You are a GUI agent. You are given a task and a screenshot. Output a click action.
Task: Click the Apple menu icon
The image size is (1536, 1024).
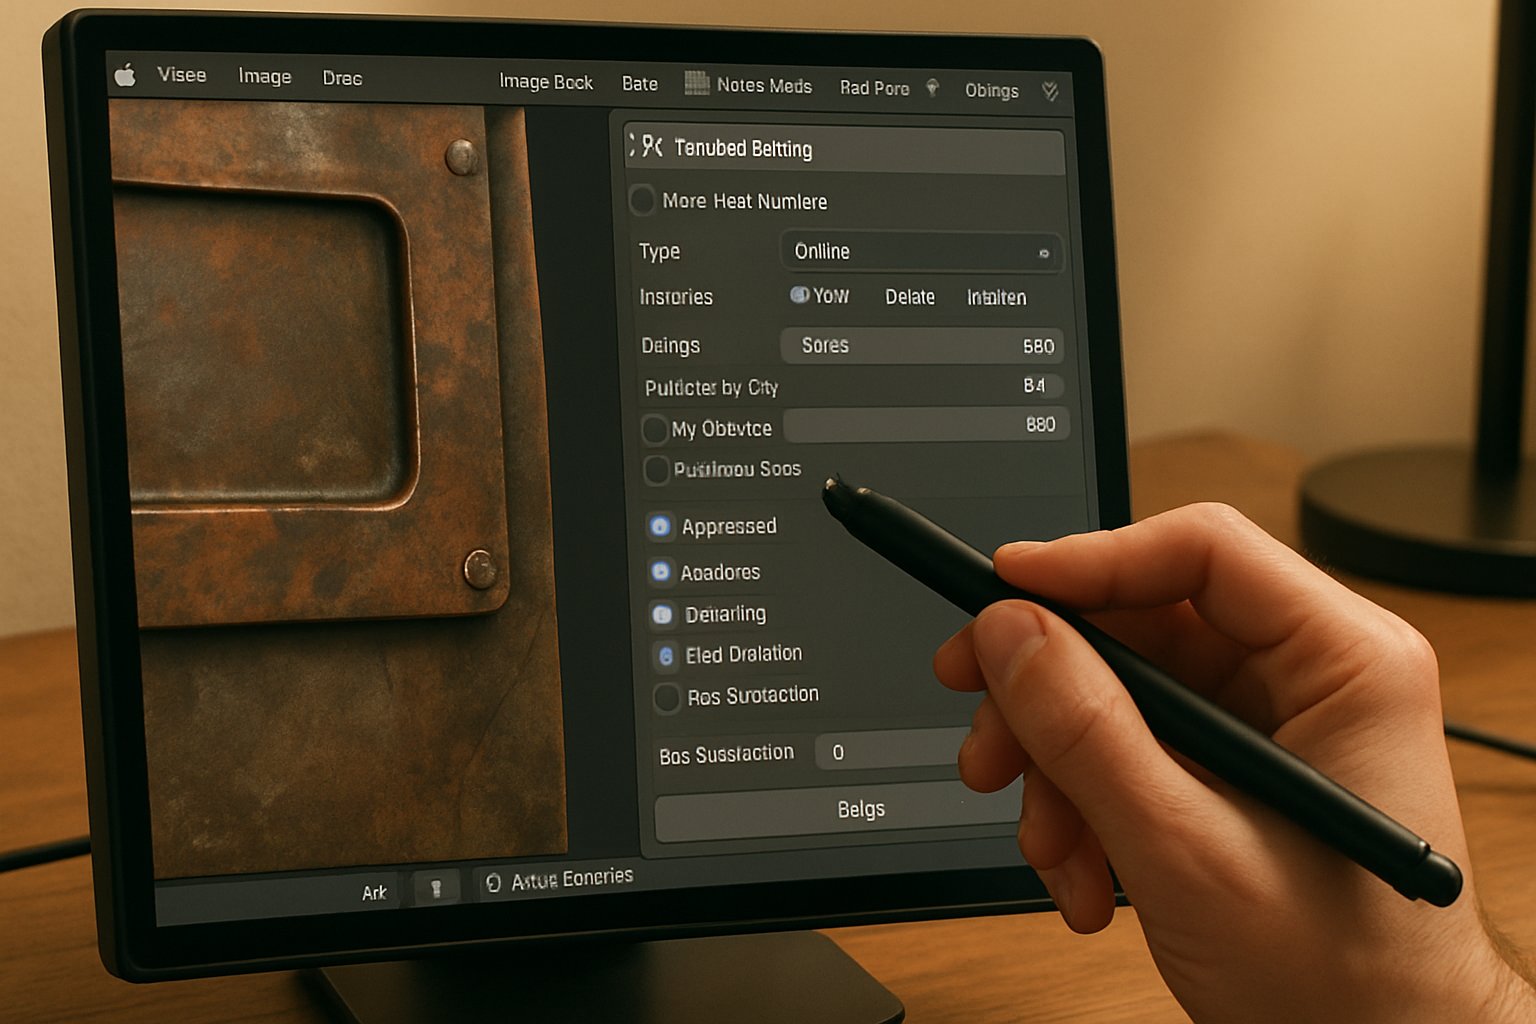click(x=124, y=74)
